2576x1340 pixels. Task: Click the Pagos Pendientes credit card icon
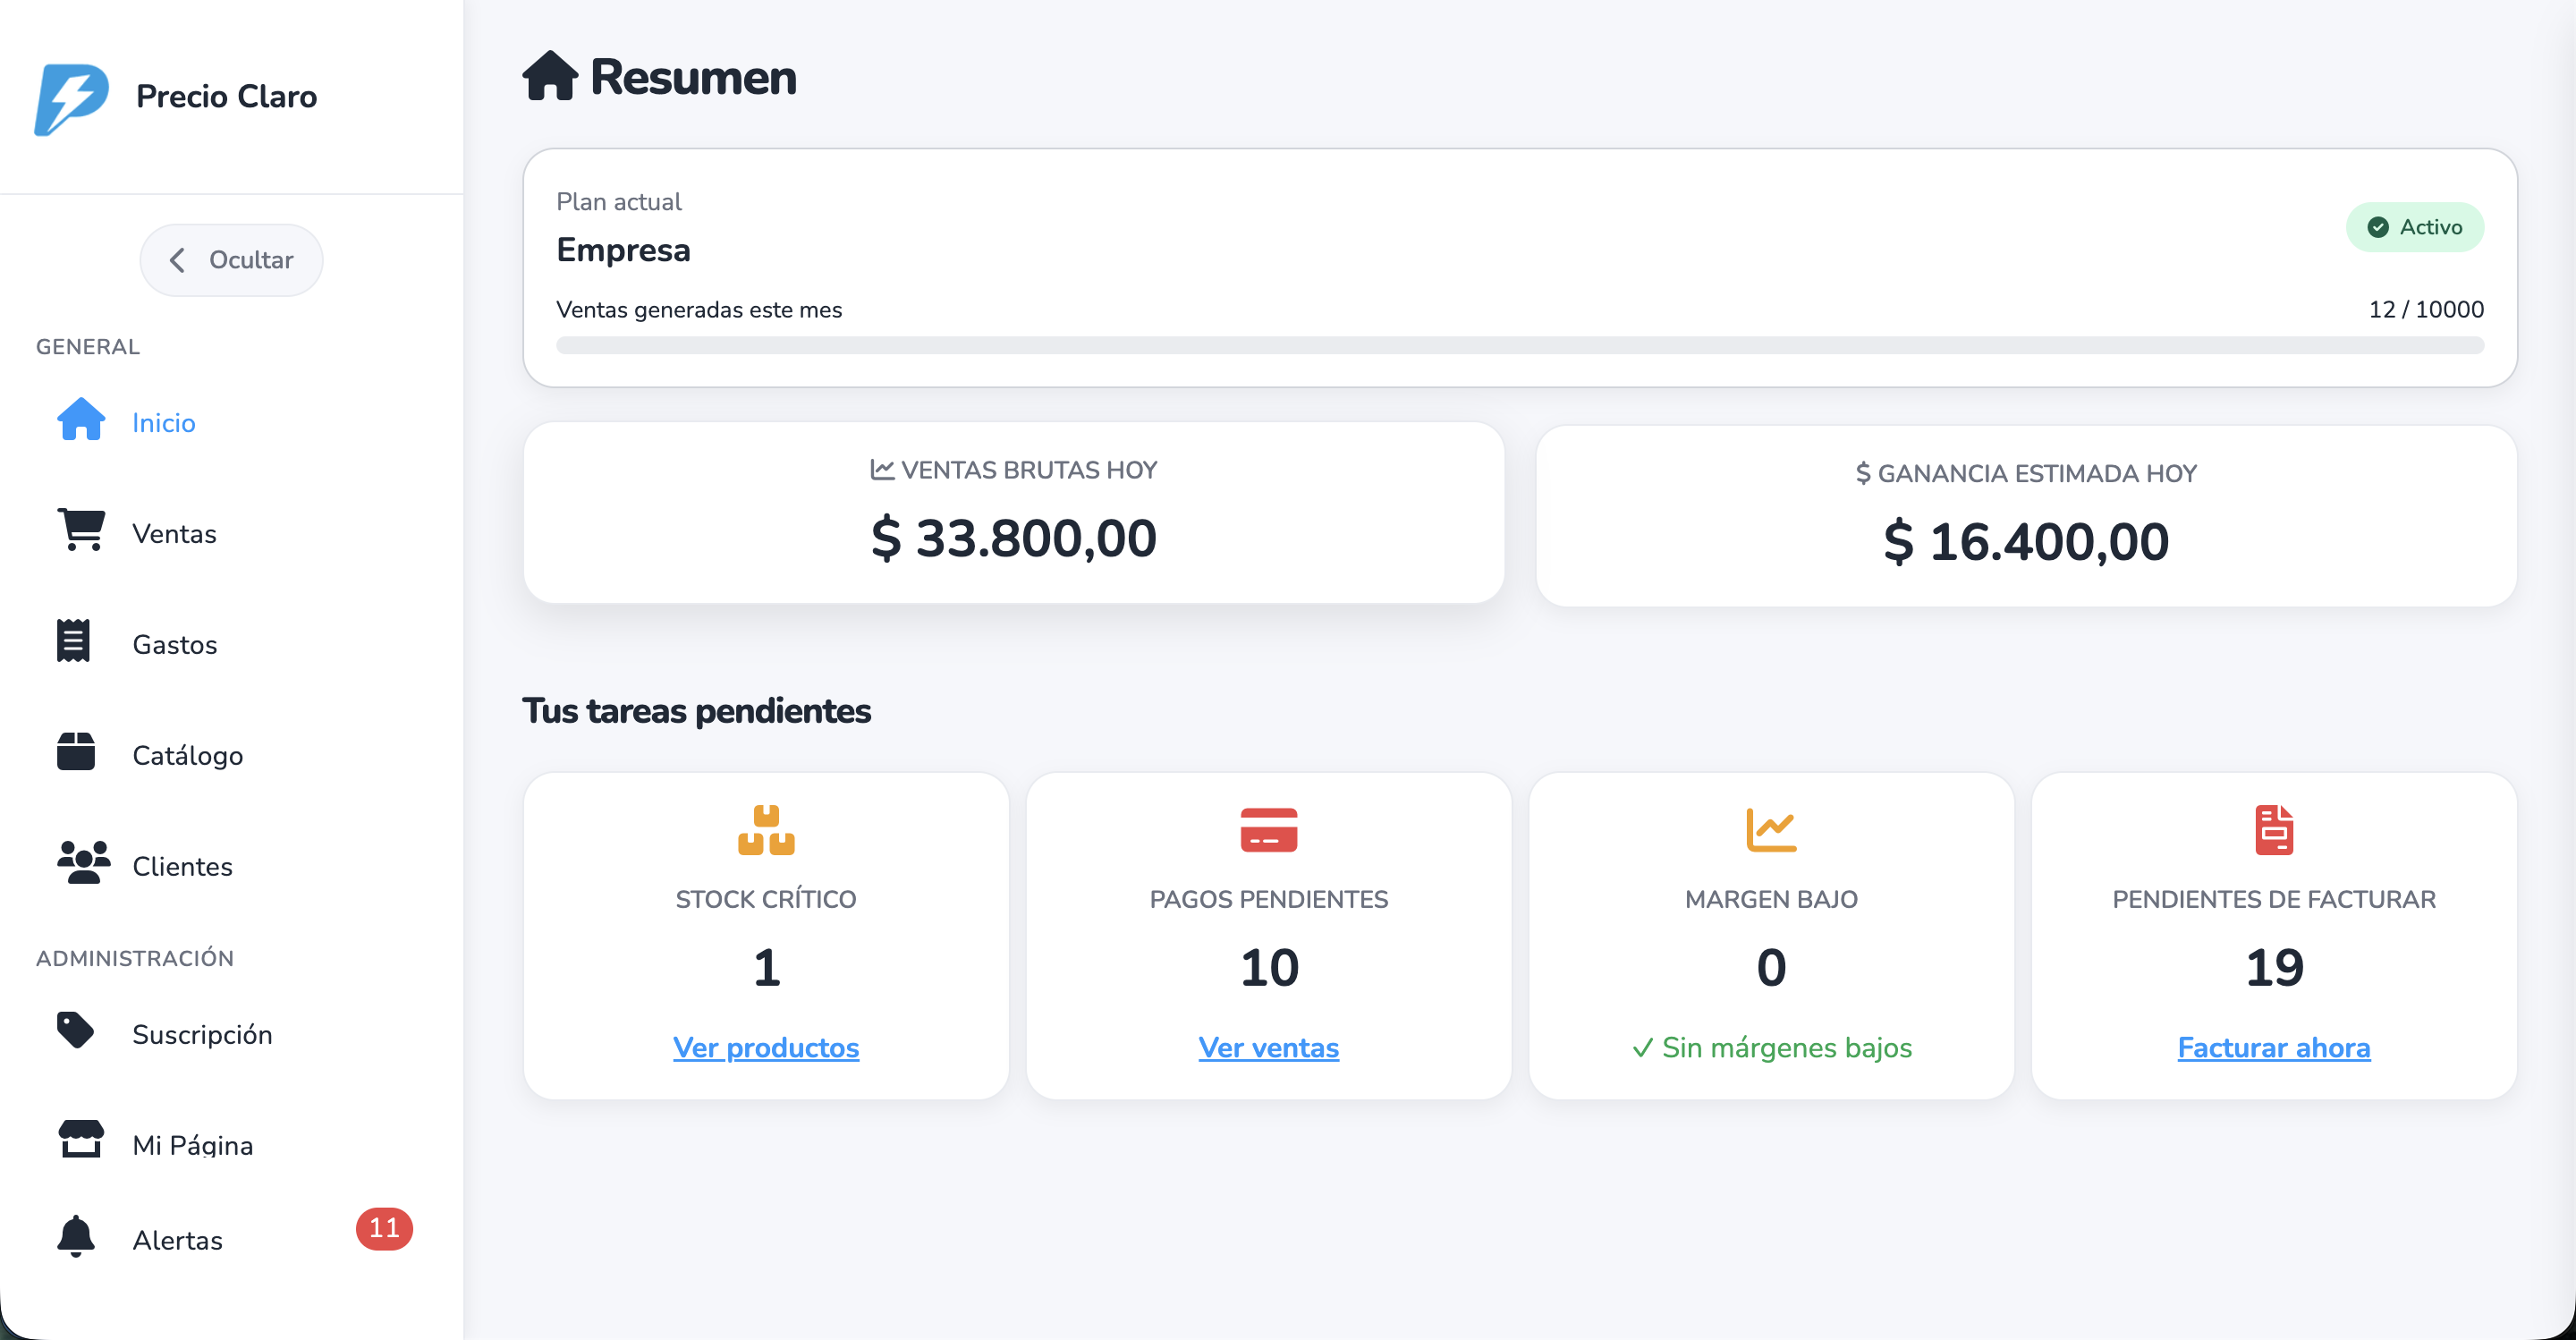1268,830
